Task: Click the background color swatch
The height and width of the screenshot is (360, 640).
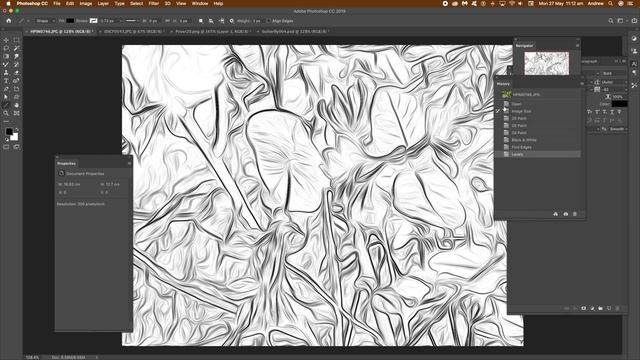Action: 14,137
